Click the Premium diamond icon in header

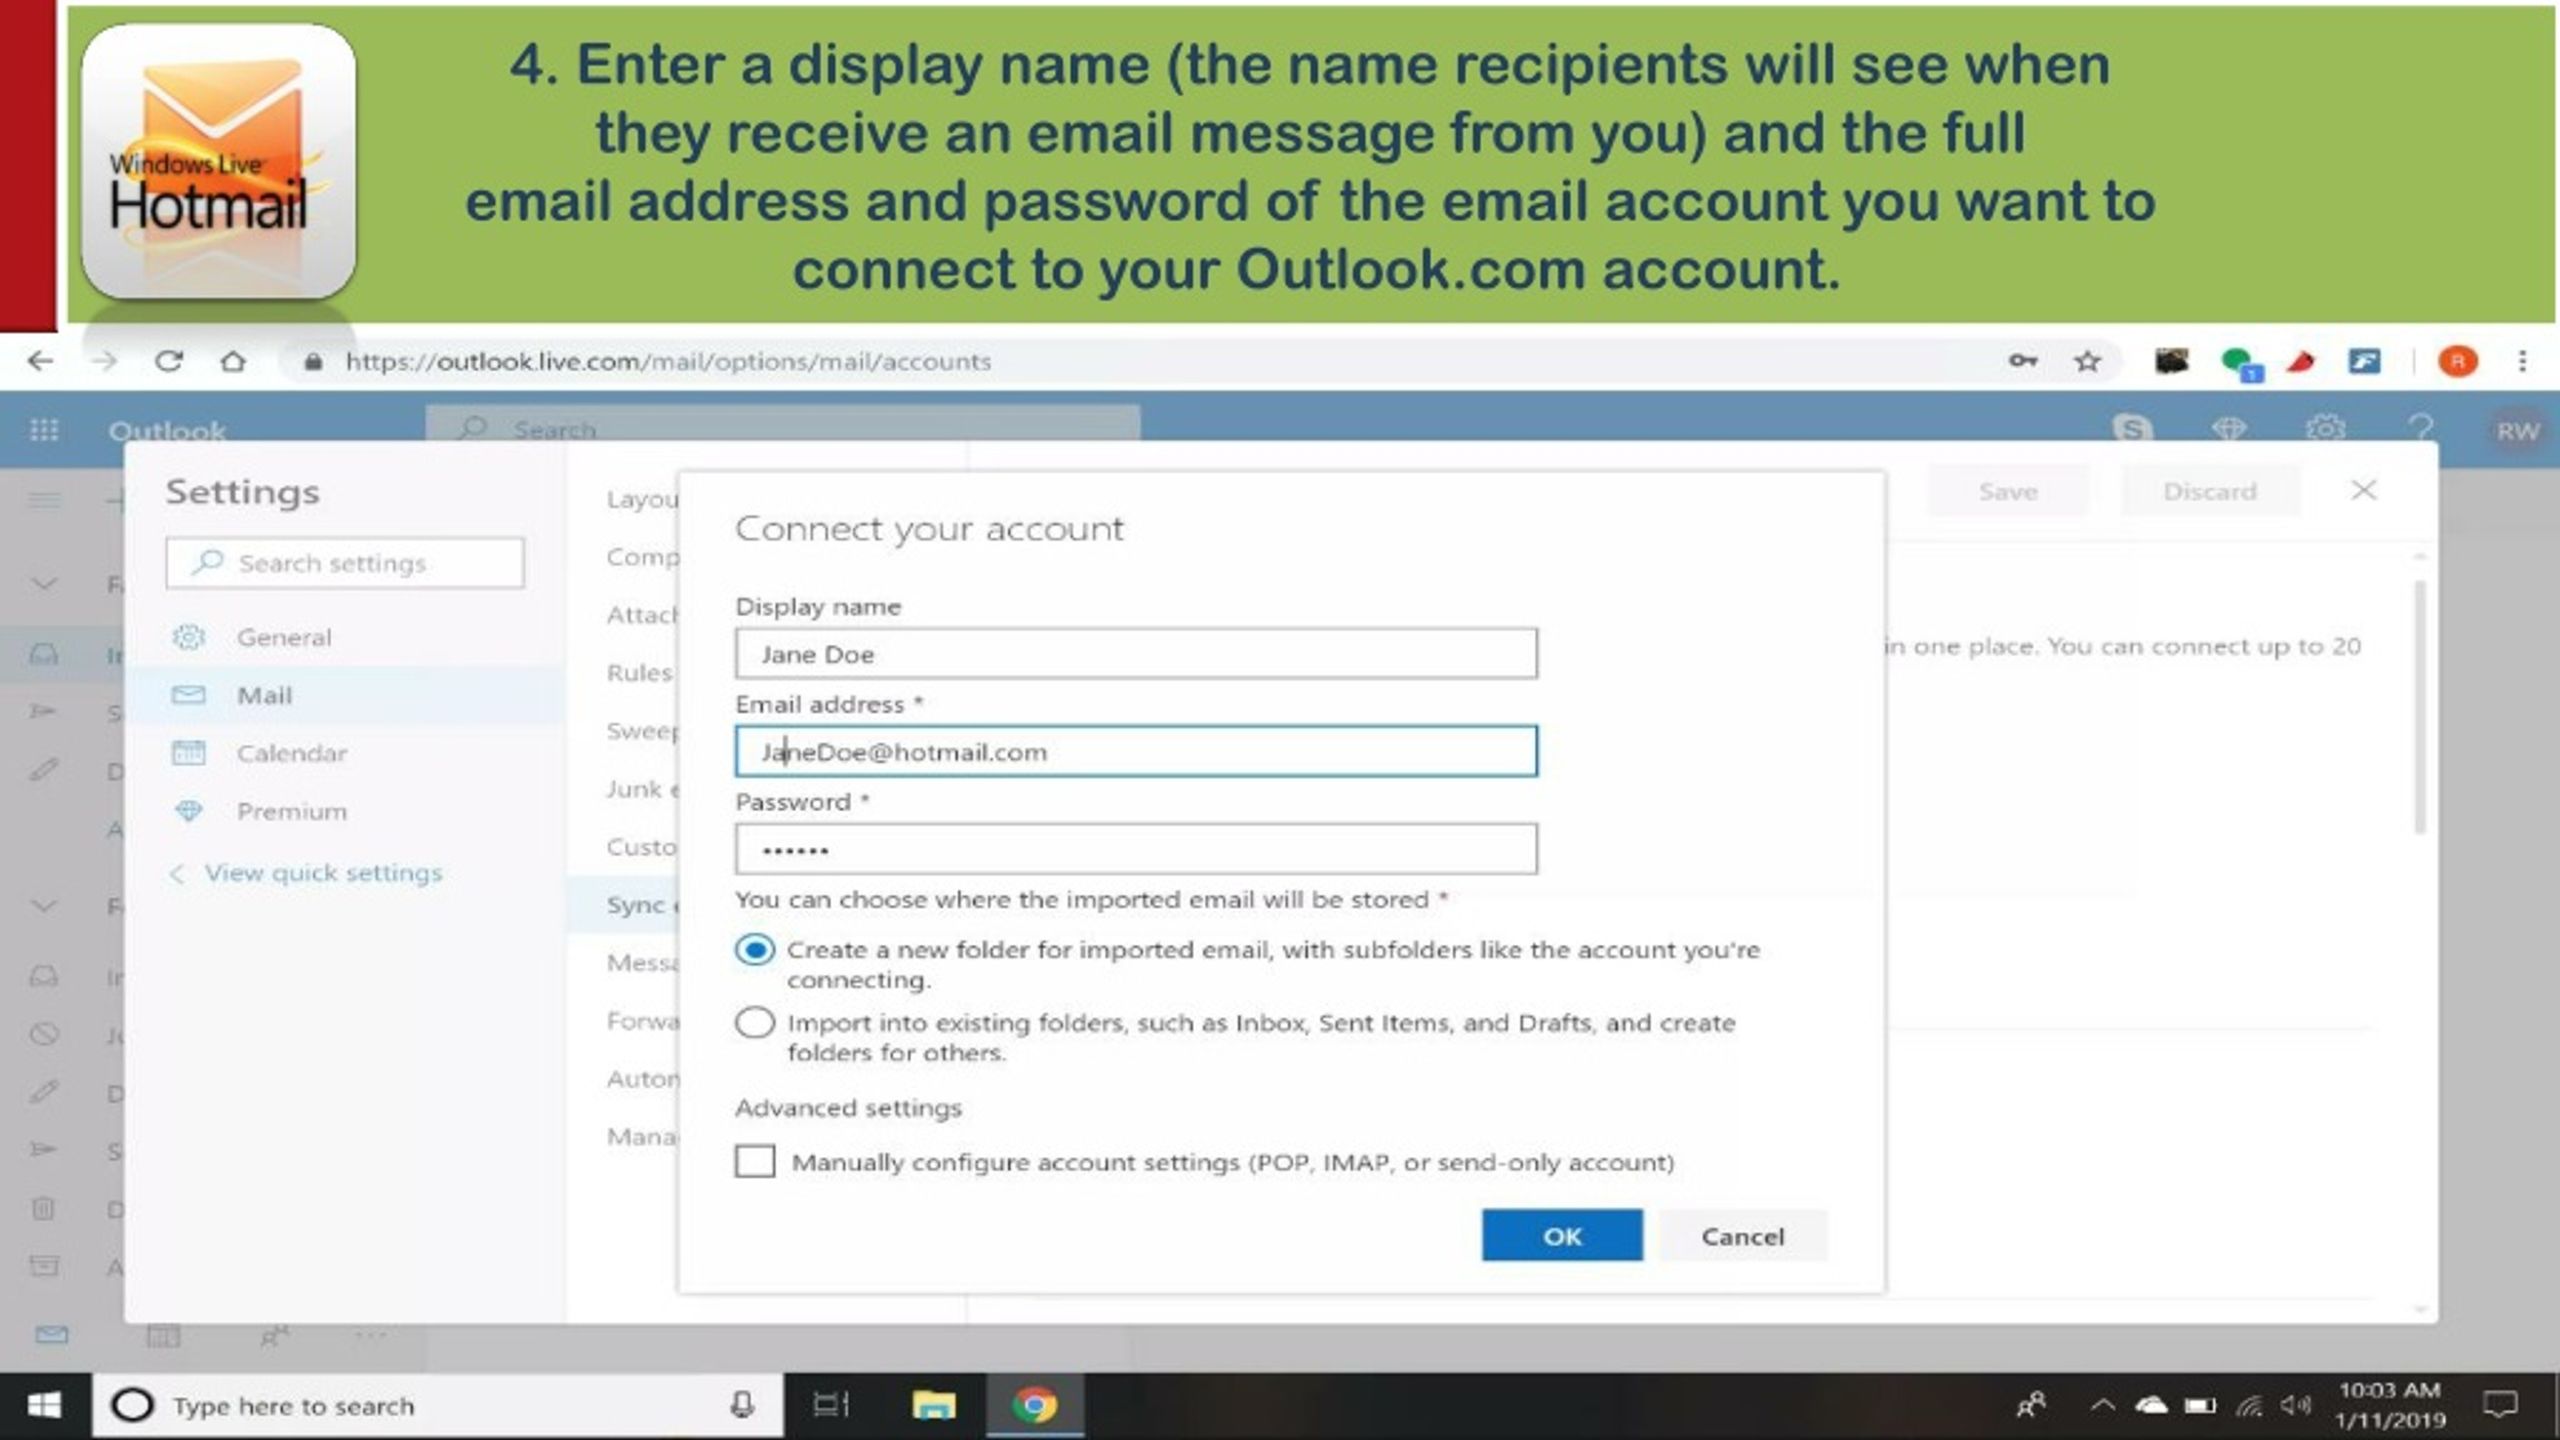point(2229,430)
